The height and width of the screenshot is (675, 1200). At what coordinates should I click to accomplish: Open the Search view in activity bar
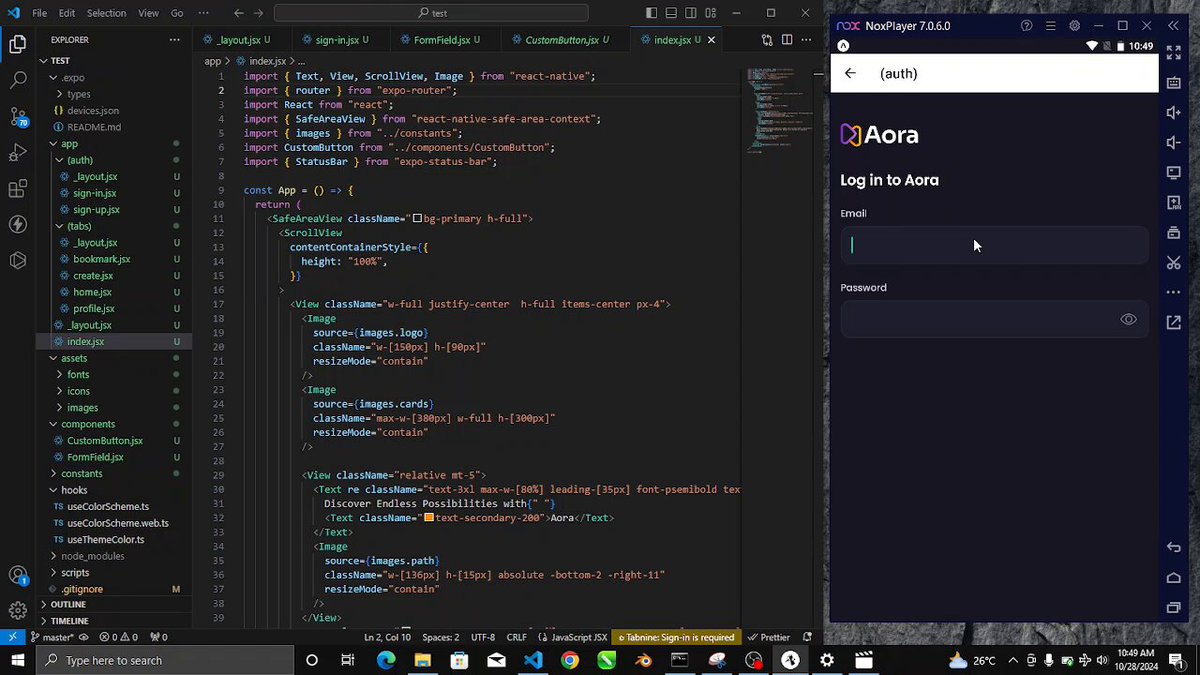(17, 81)
